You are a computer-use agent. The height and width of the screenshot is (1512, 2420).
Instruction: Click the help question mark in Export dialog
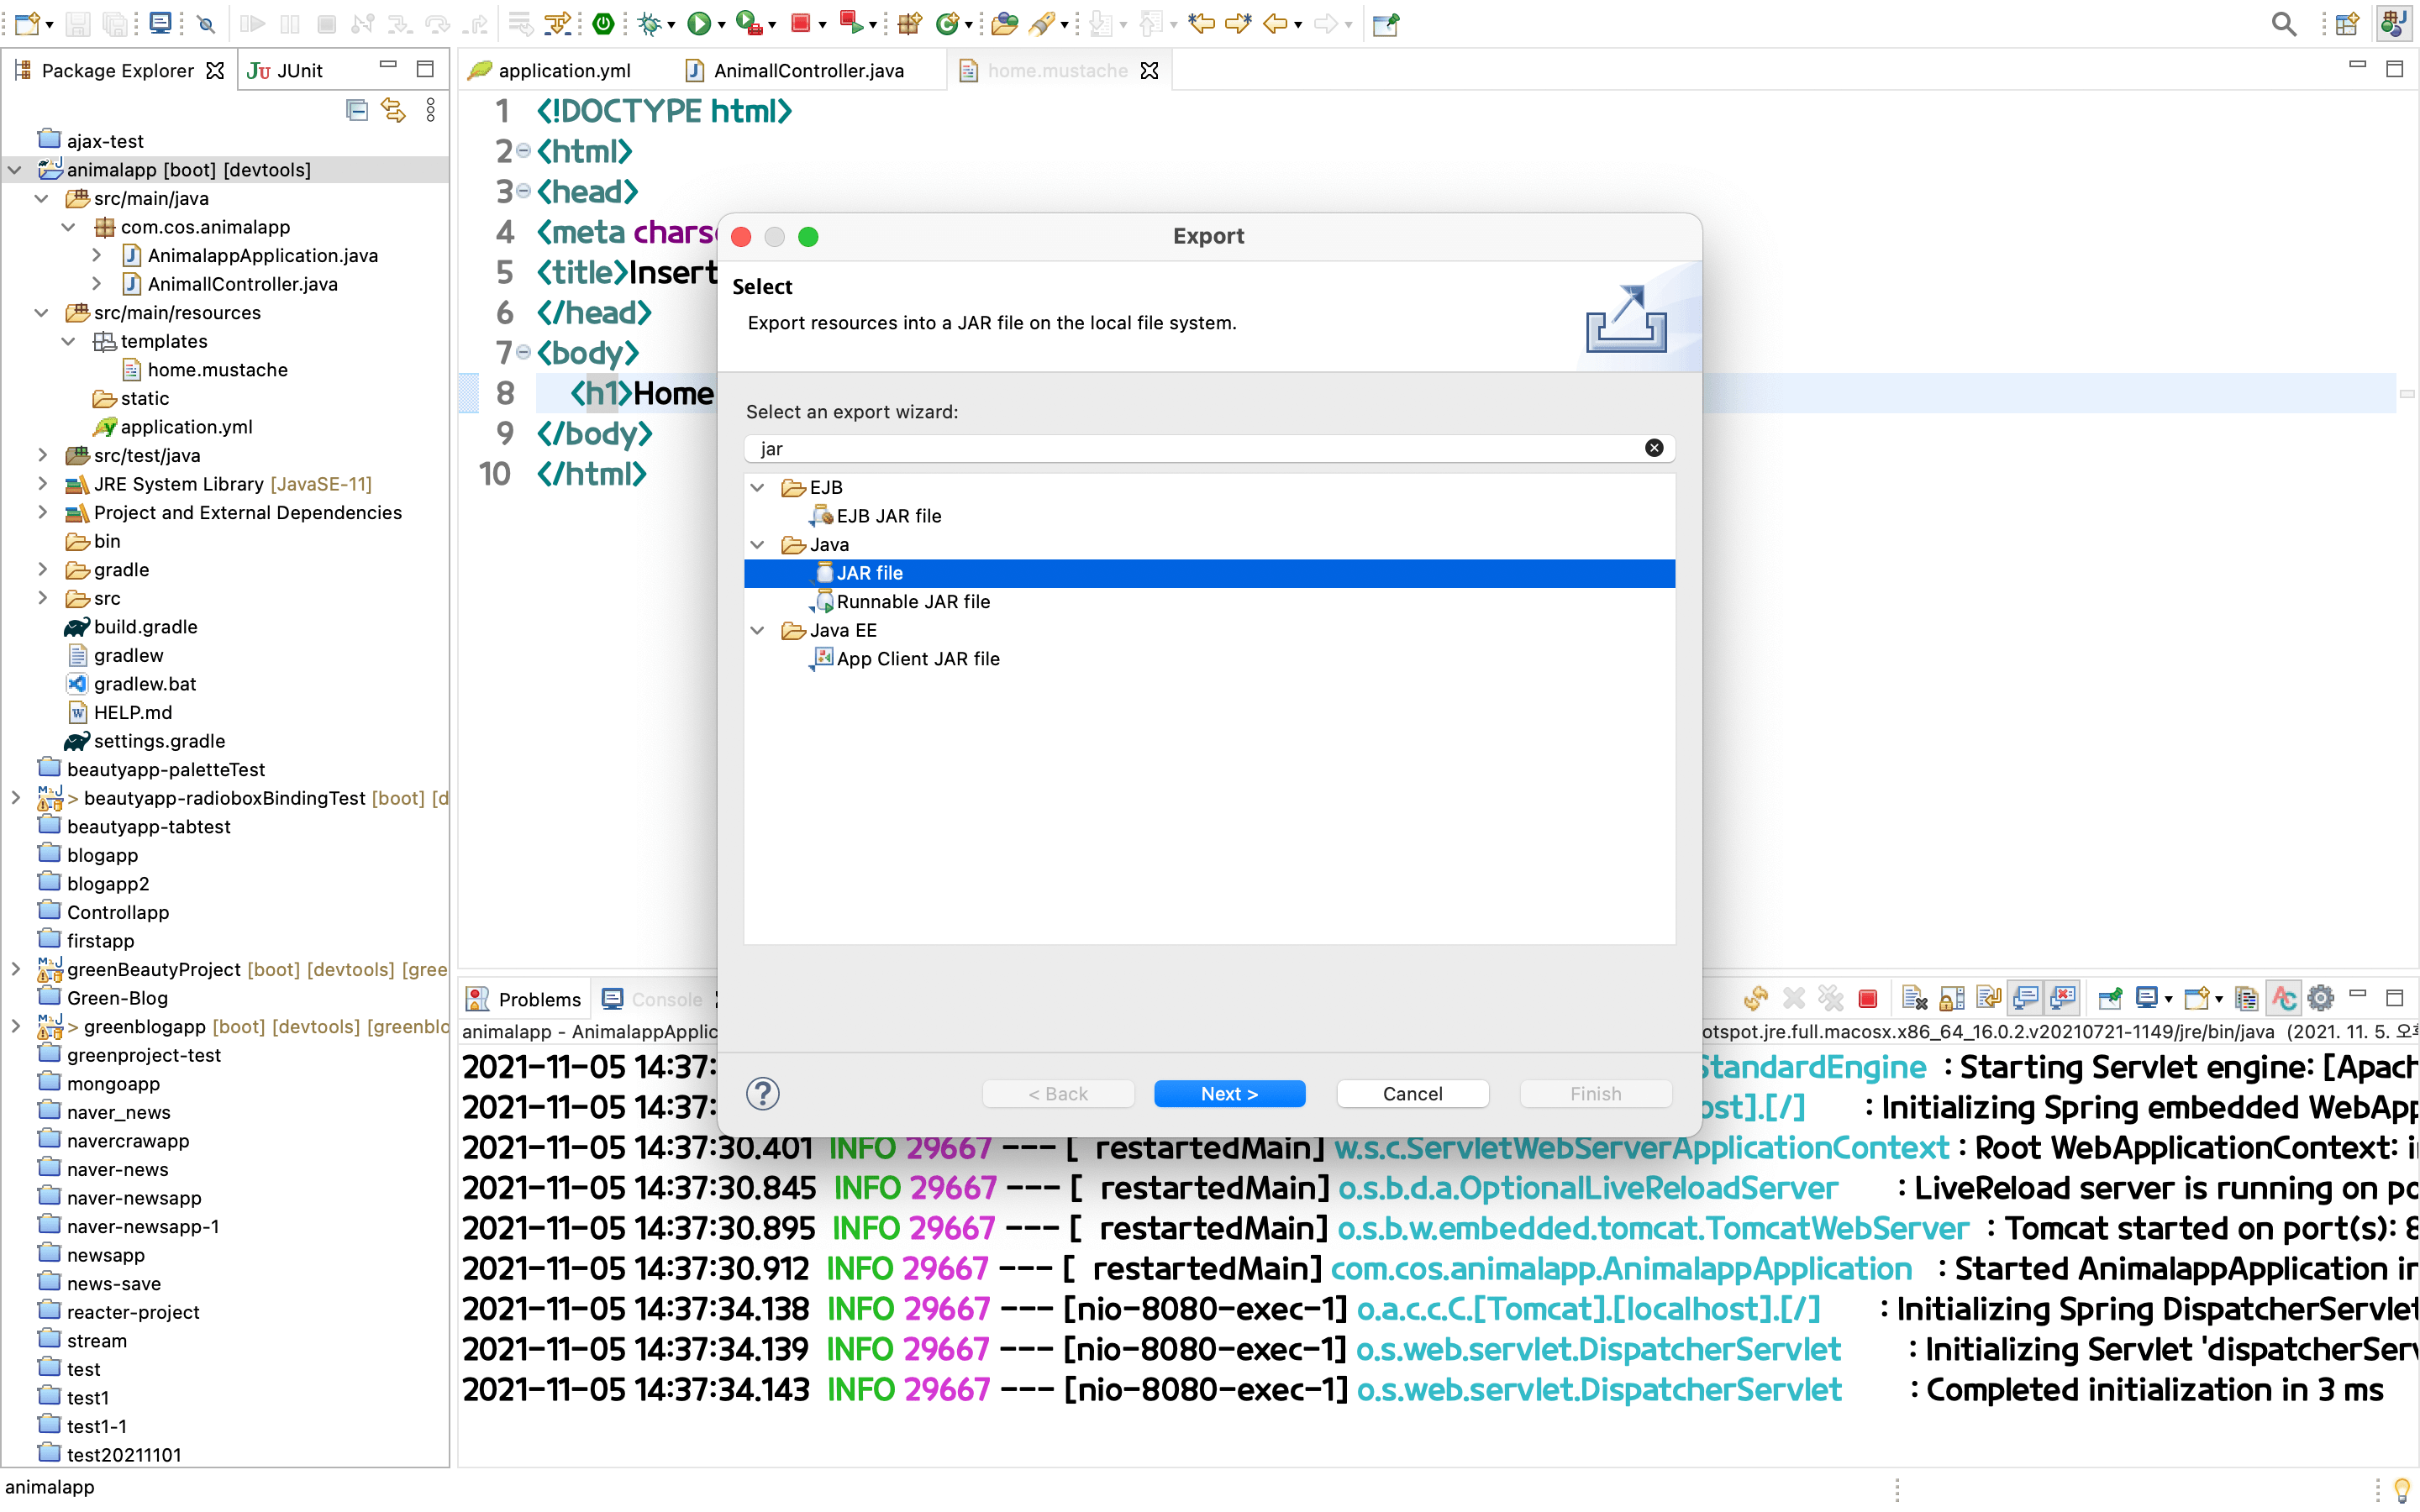762,1093
